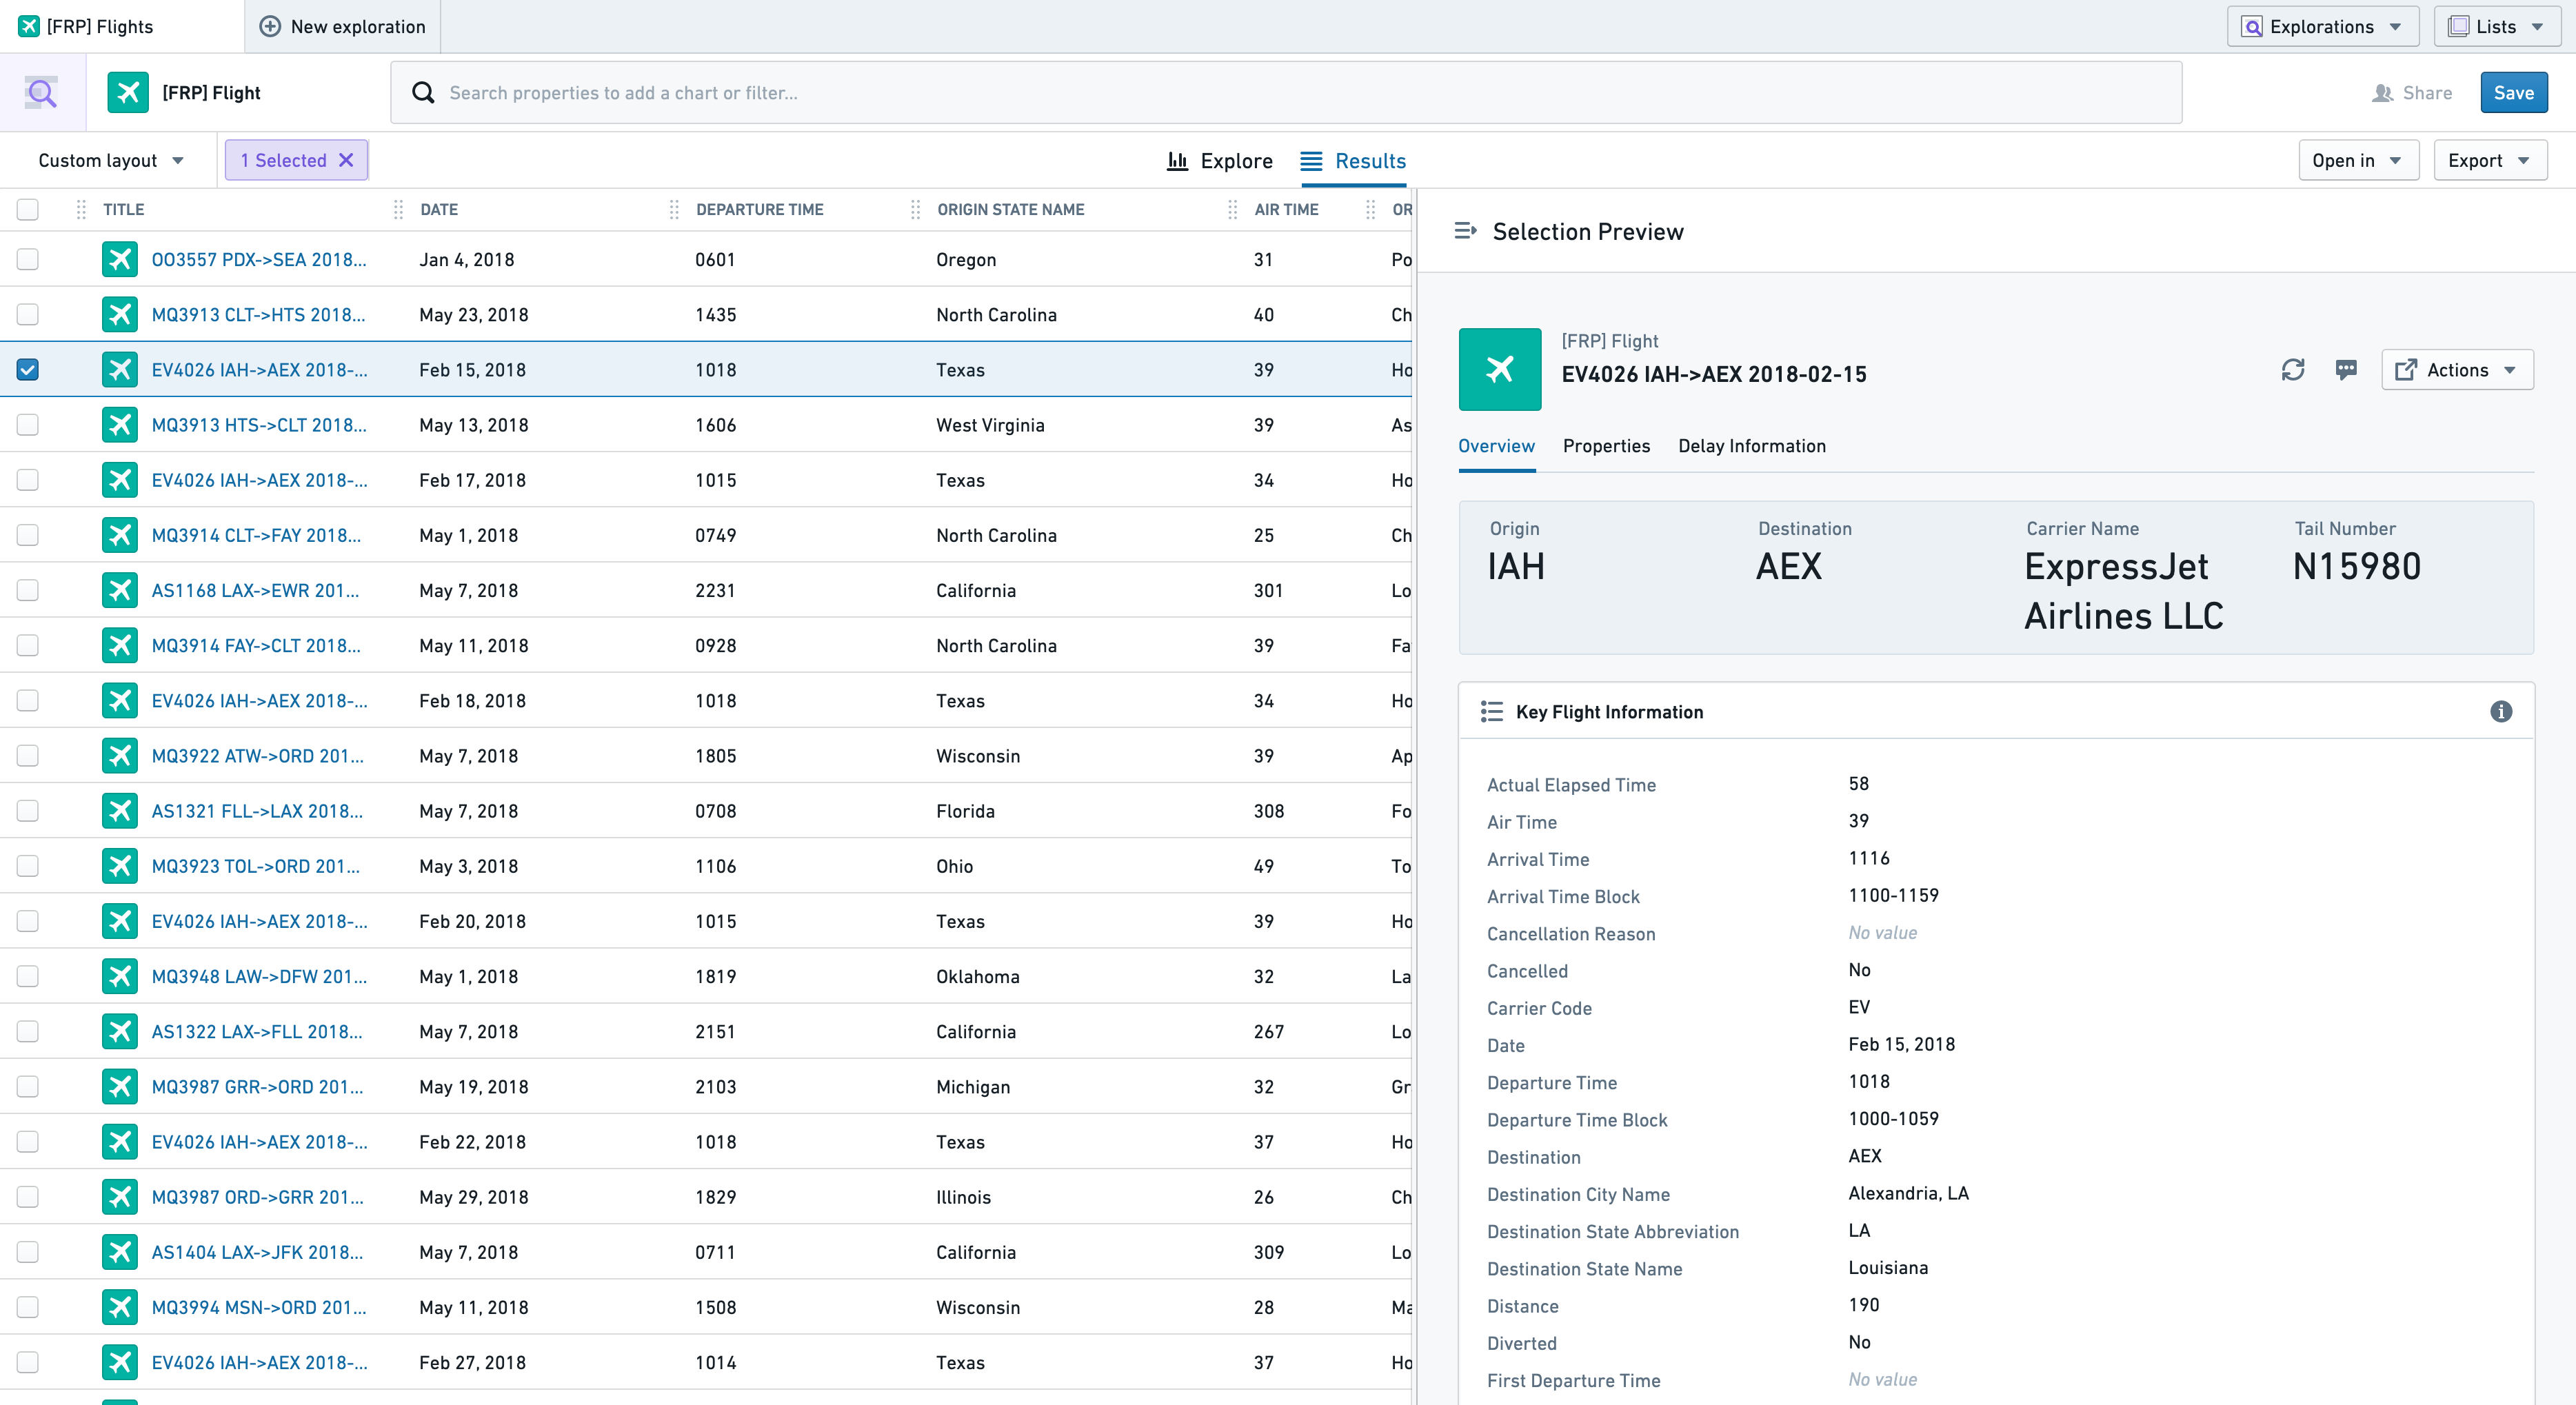Image resolution: width=2576 pixels, height=1405 pixels.
Task: Click the Open in dropdown button
Action: (x=2356, y=161)
